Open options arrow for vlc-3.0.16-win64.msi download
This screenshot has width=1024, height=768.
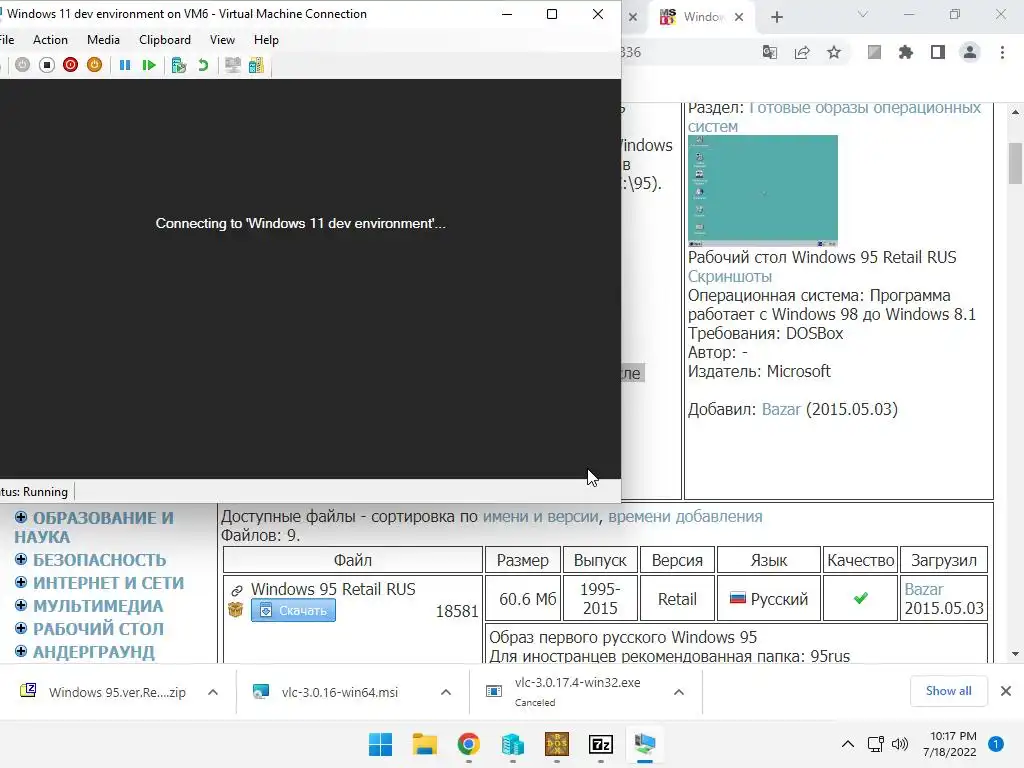[x=446, y=692]
